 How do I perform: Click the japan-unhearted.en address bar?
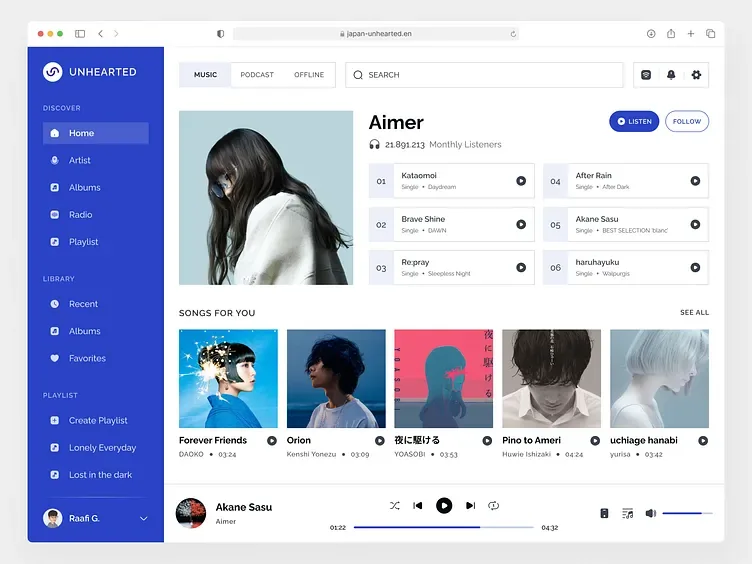pos(376,34)
